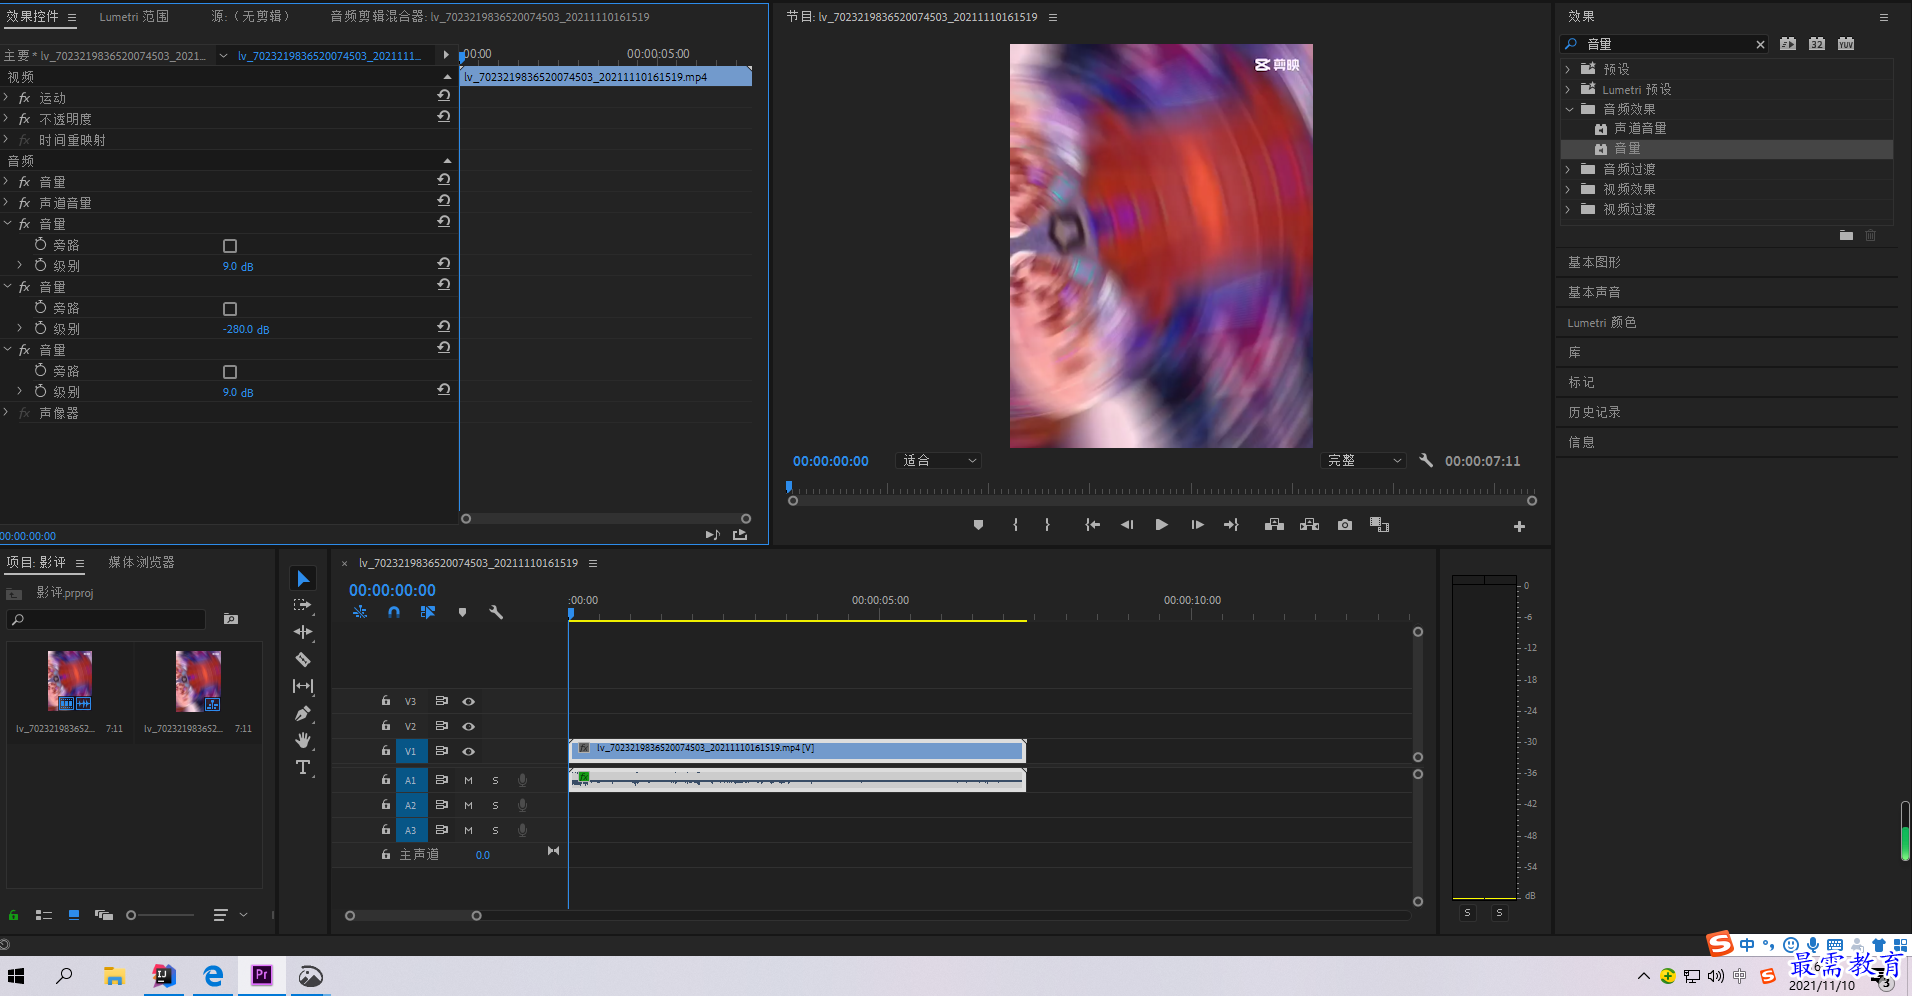Open the 音频剪辑混合器 tab

[490, 17]
